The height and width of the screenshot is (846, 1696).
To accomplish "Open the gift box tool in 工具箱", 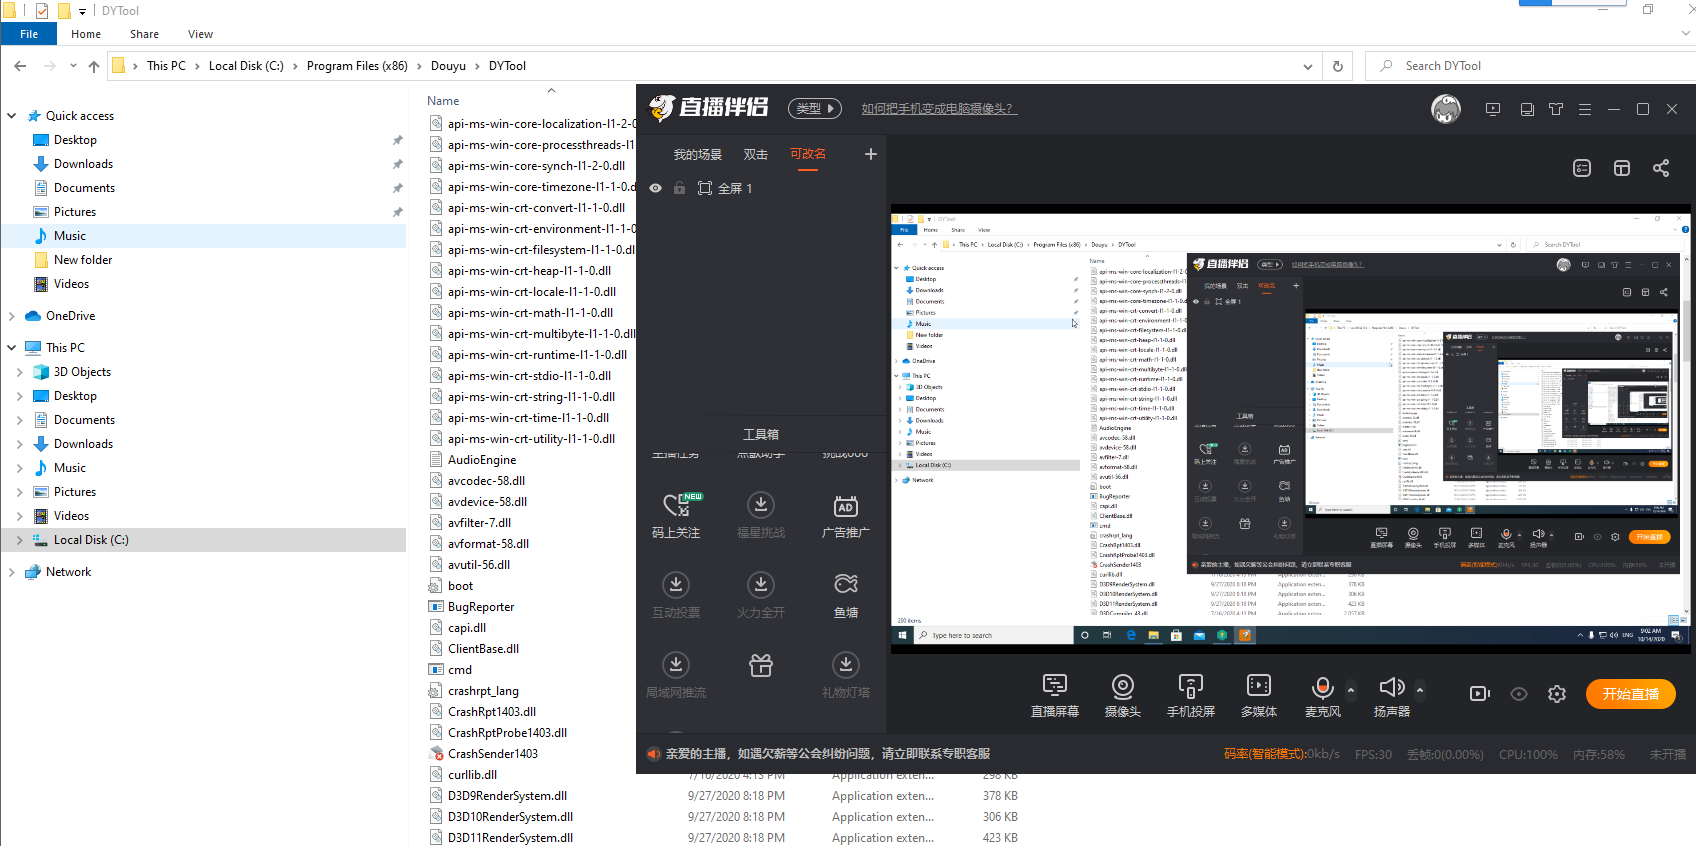I will (761, 665).
